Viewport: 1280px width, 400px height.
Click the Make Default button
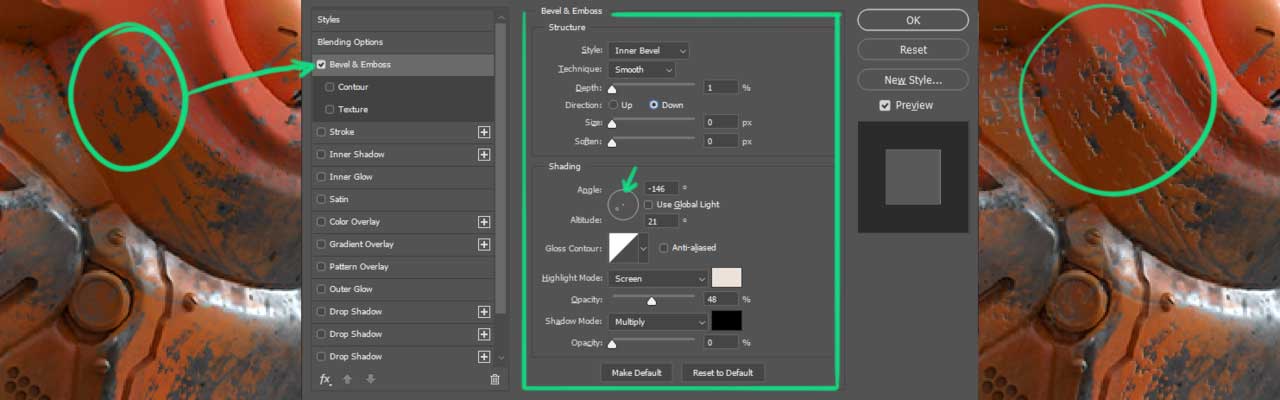pos(636,372)
